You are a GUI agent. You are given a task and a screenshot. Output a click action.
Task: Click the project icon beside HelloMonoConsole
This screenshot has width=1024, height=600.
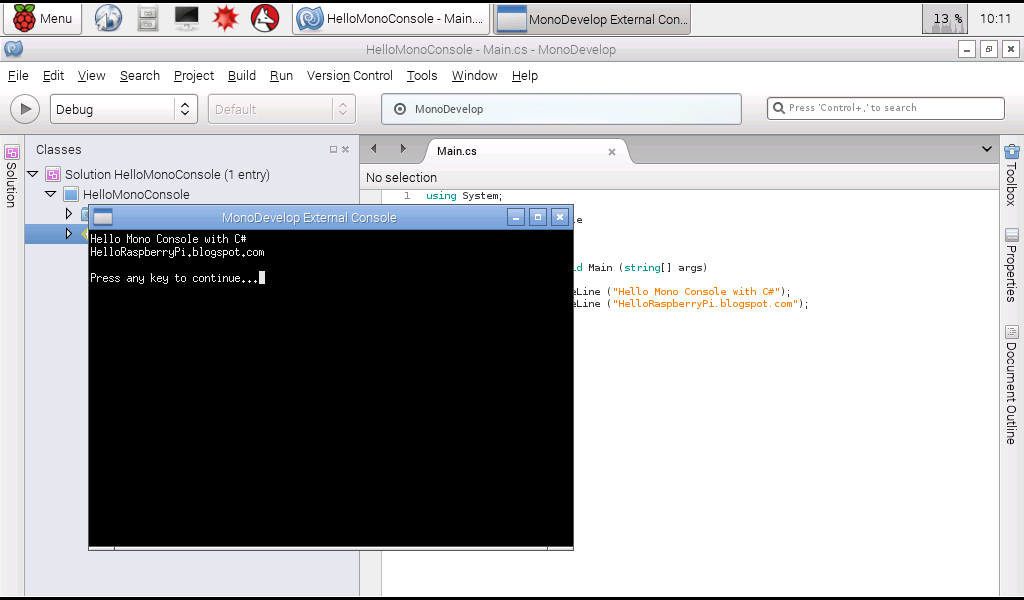coord(71,194)
